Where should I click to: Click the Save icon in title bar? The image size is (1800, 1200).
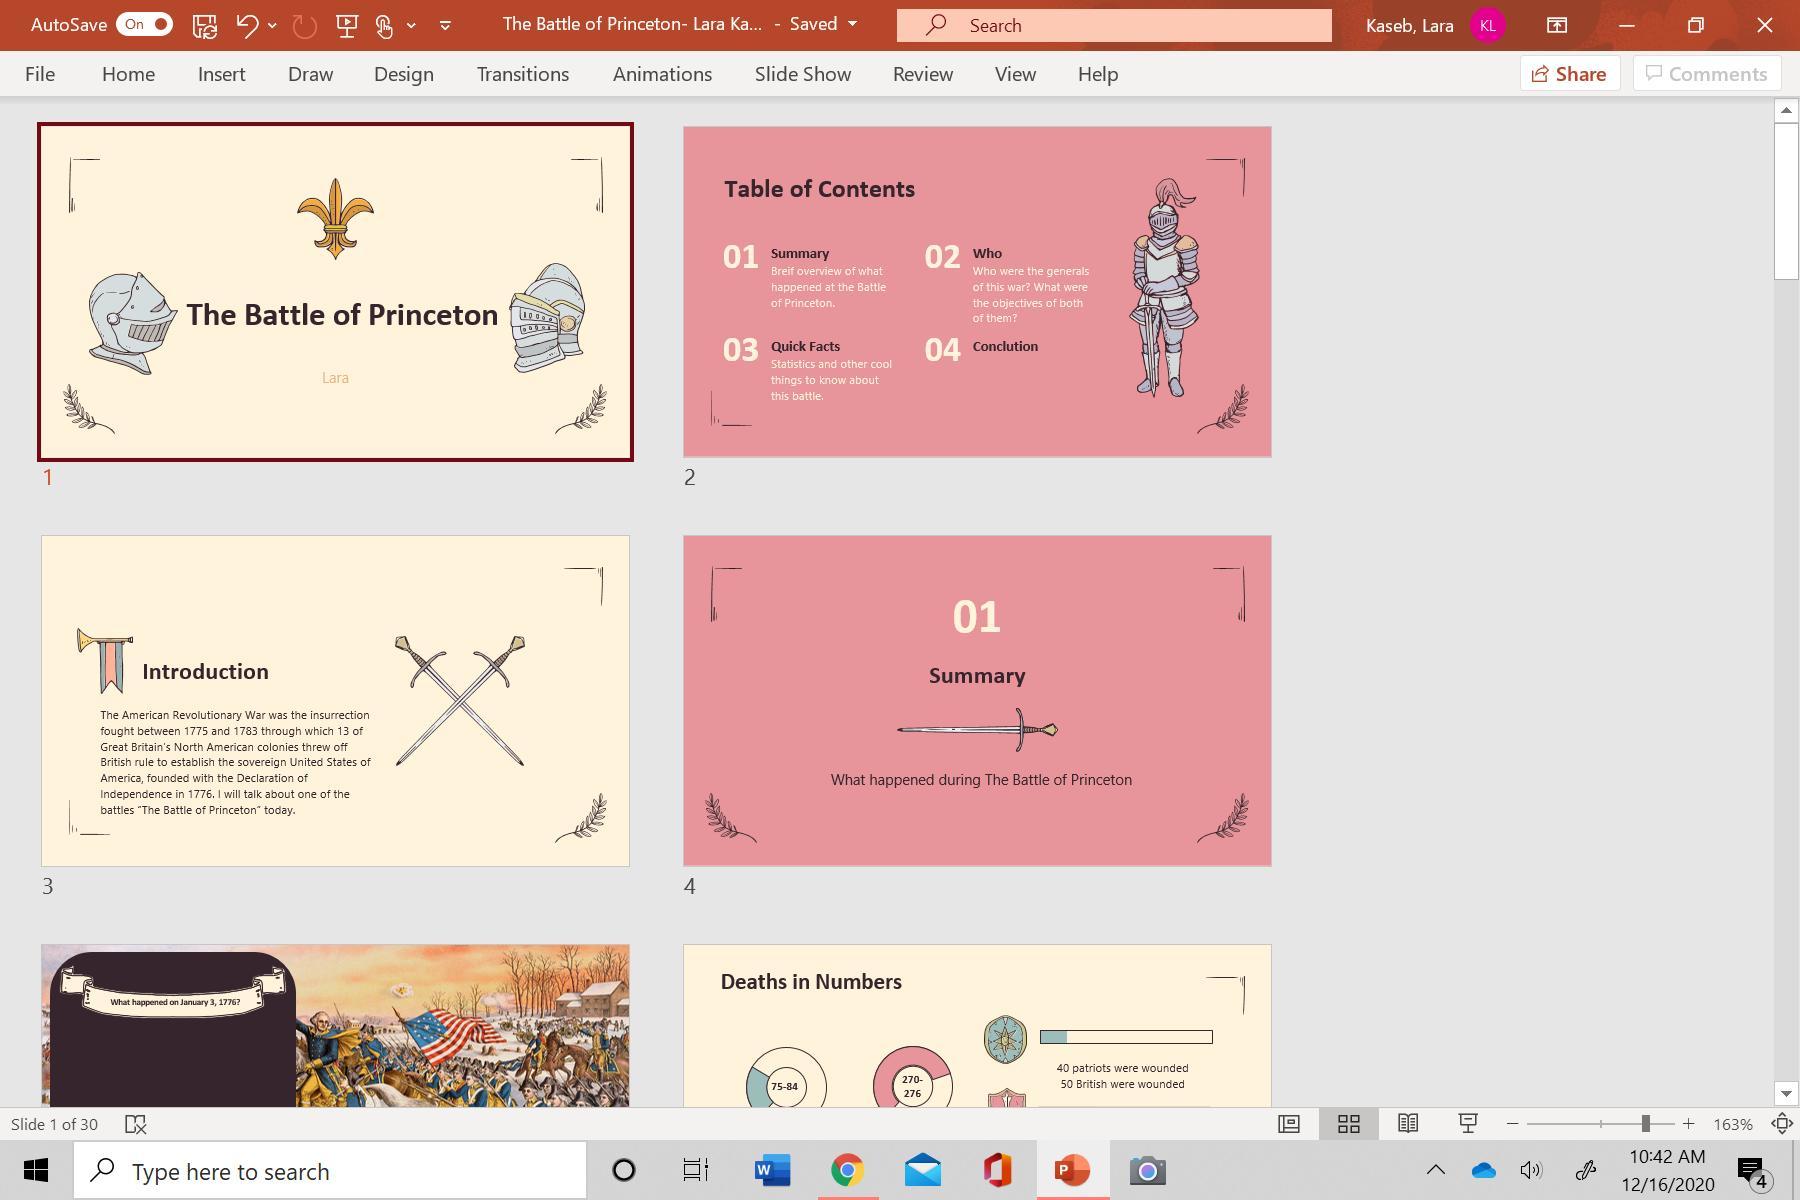pos(205,25)
